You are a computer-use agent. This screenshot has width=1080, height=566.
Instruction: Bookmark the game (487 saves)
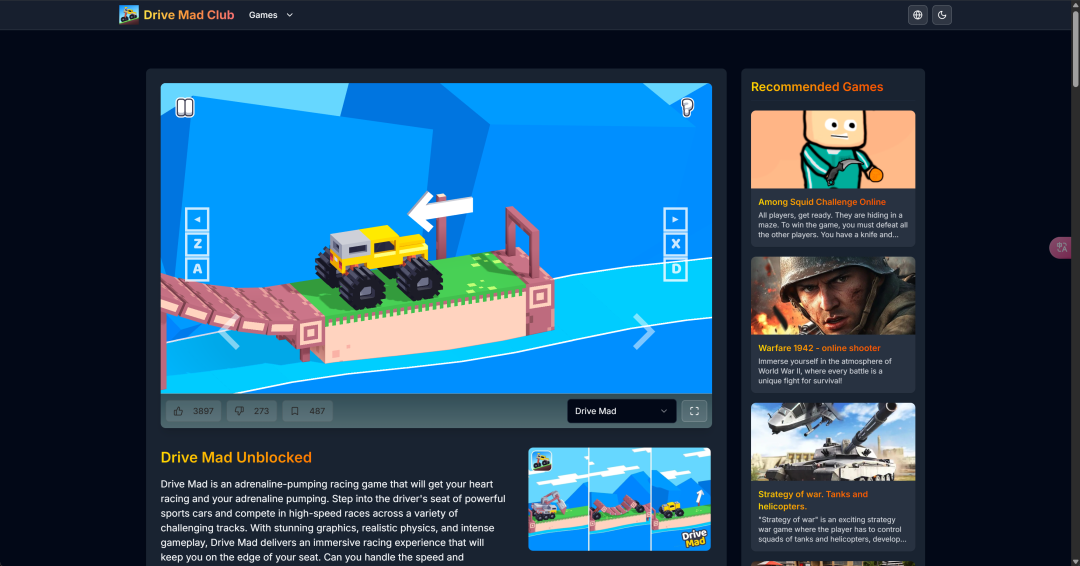pyautogui.click(x=307, y=411)
